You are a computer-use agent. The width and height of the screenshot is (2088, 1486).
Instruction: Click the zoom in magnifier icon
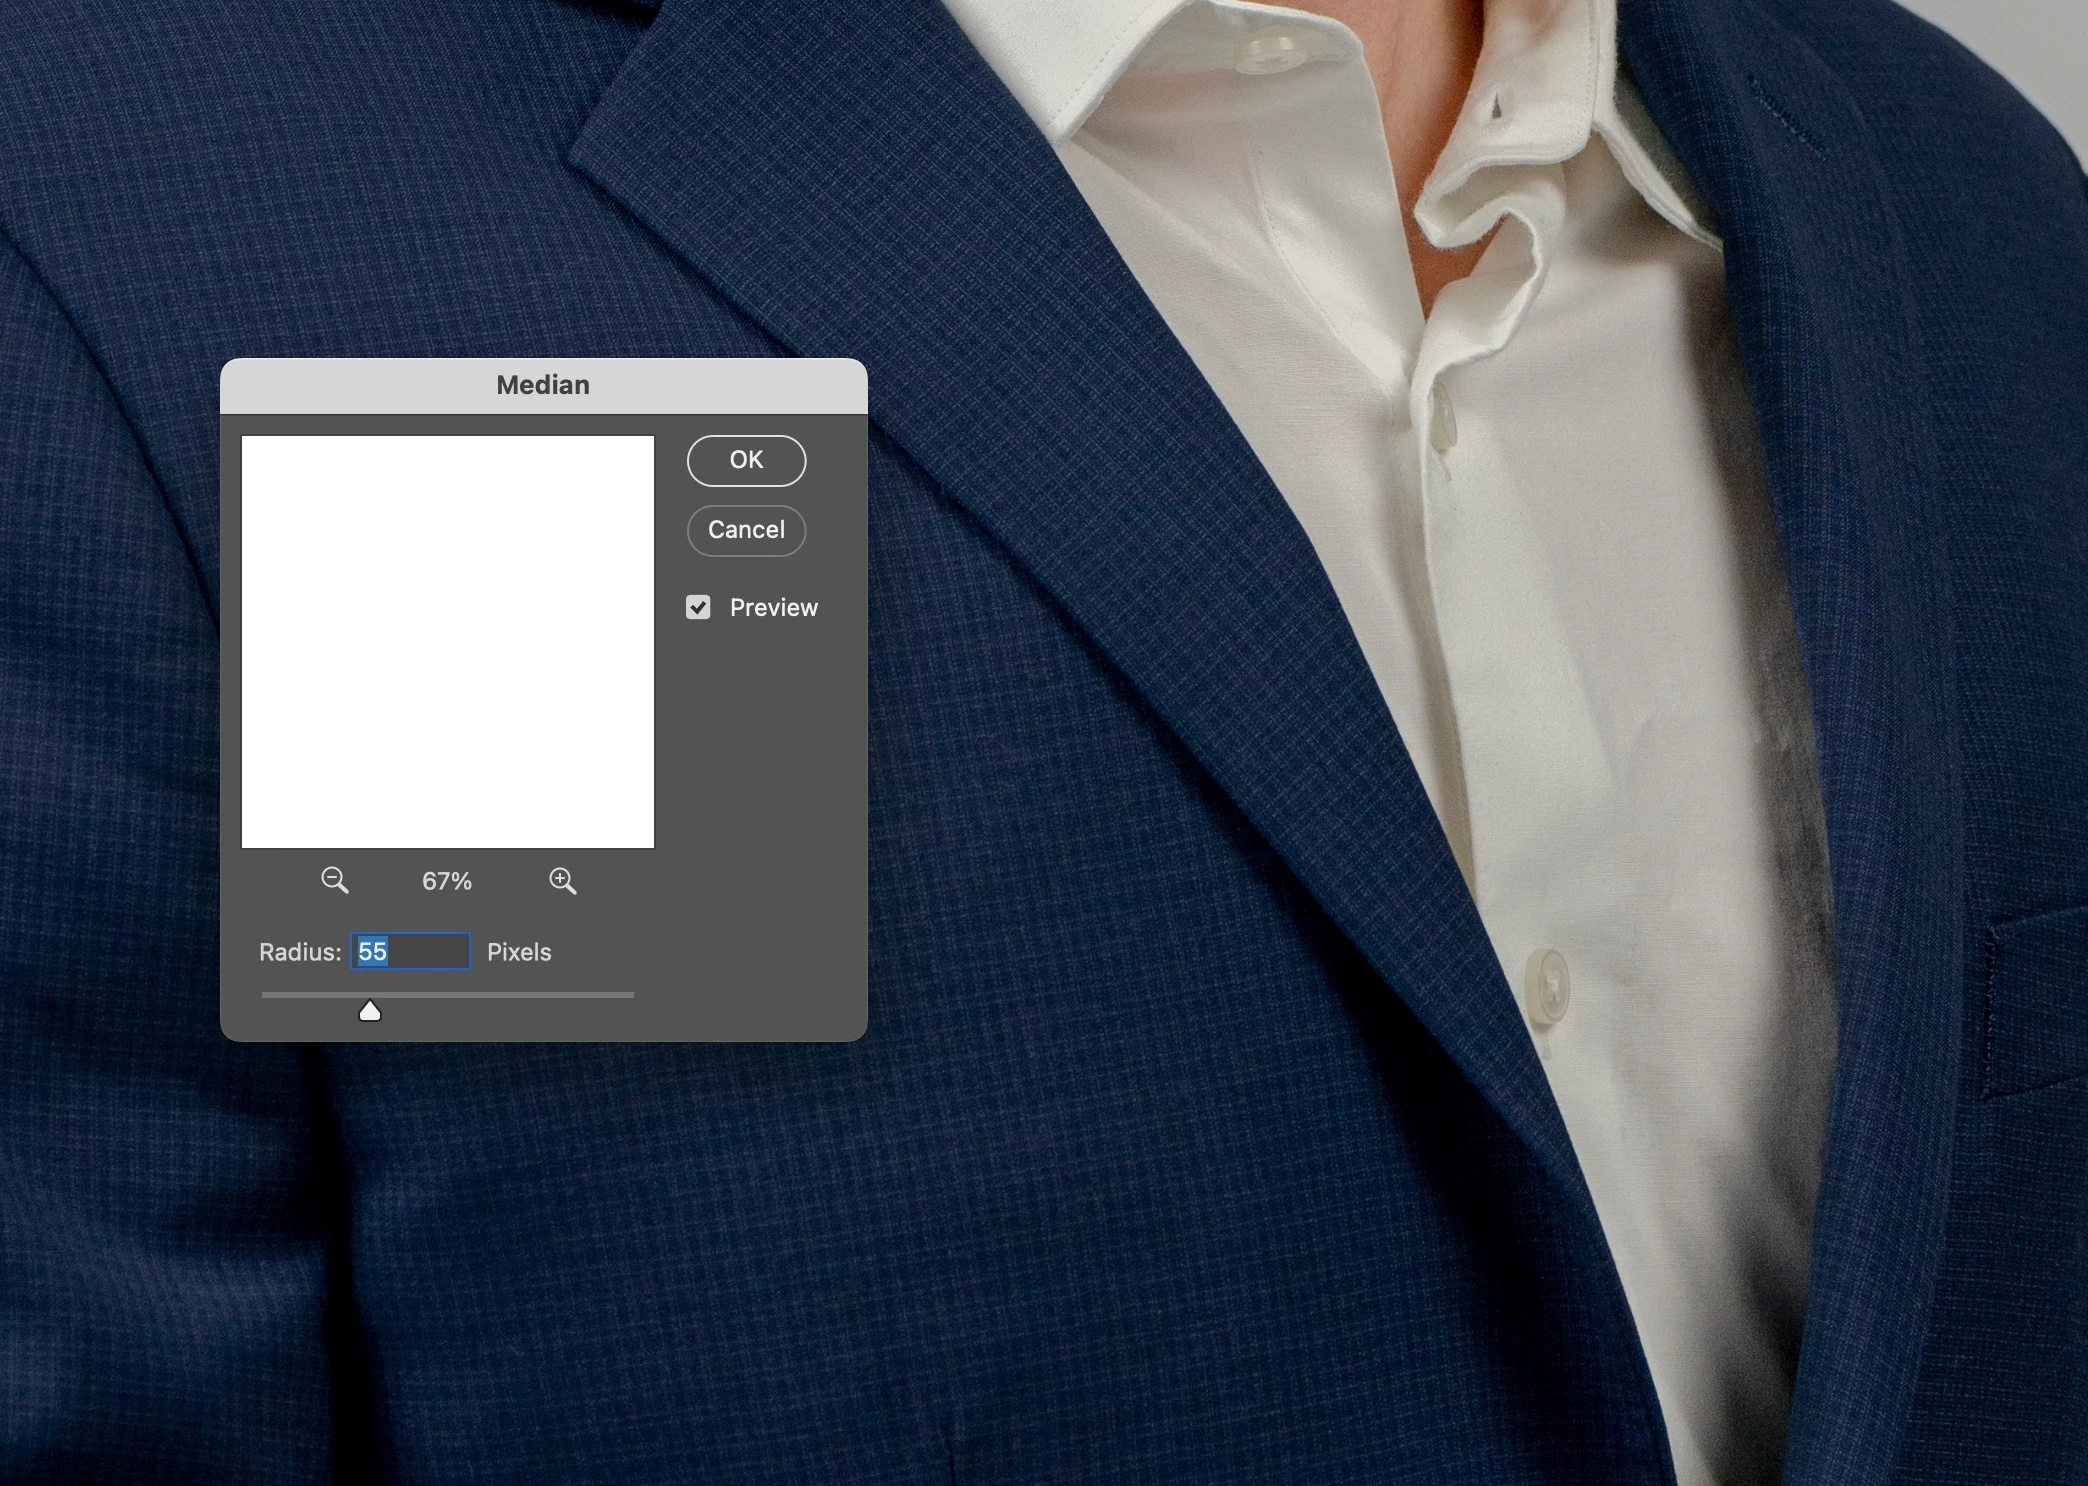562,880
